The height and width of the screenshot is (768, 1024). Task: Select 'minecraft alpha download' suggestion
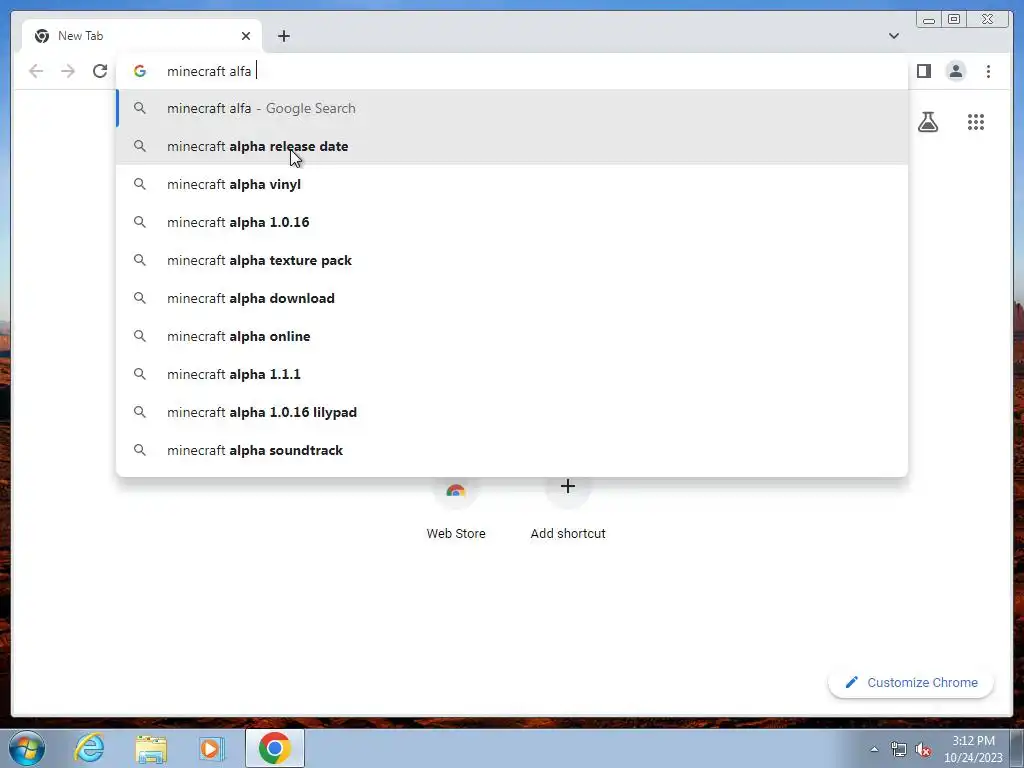[512, 298]
